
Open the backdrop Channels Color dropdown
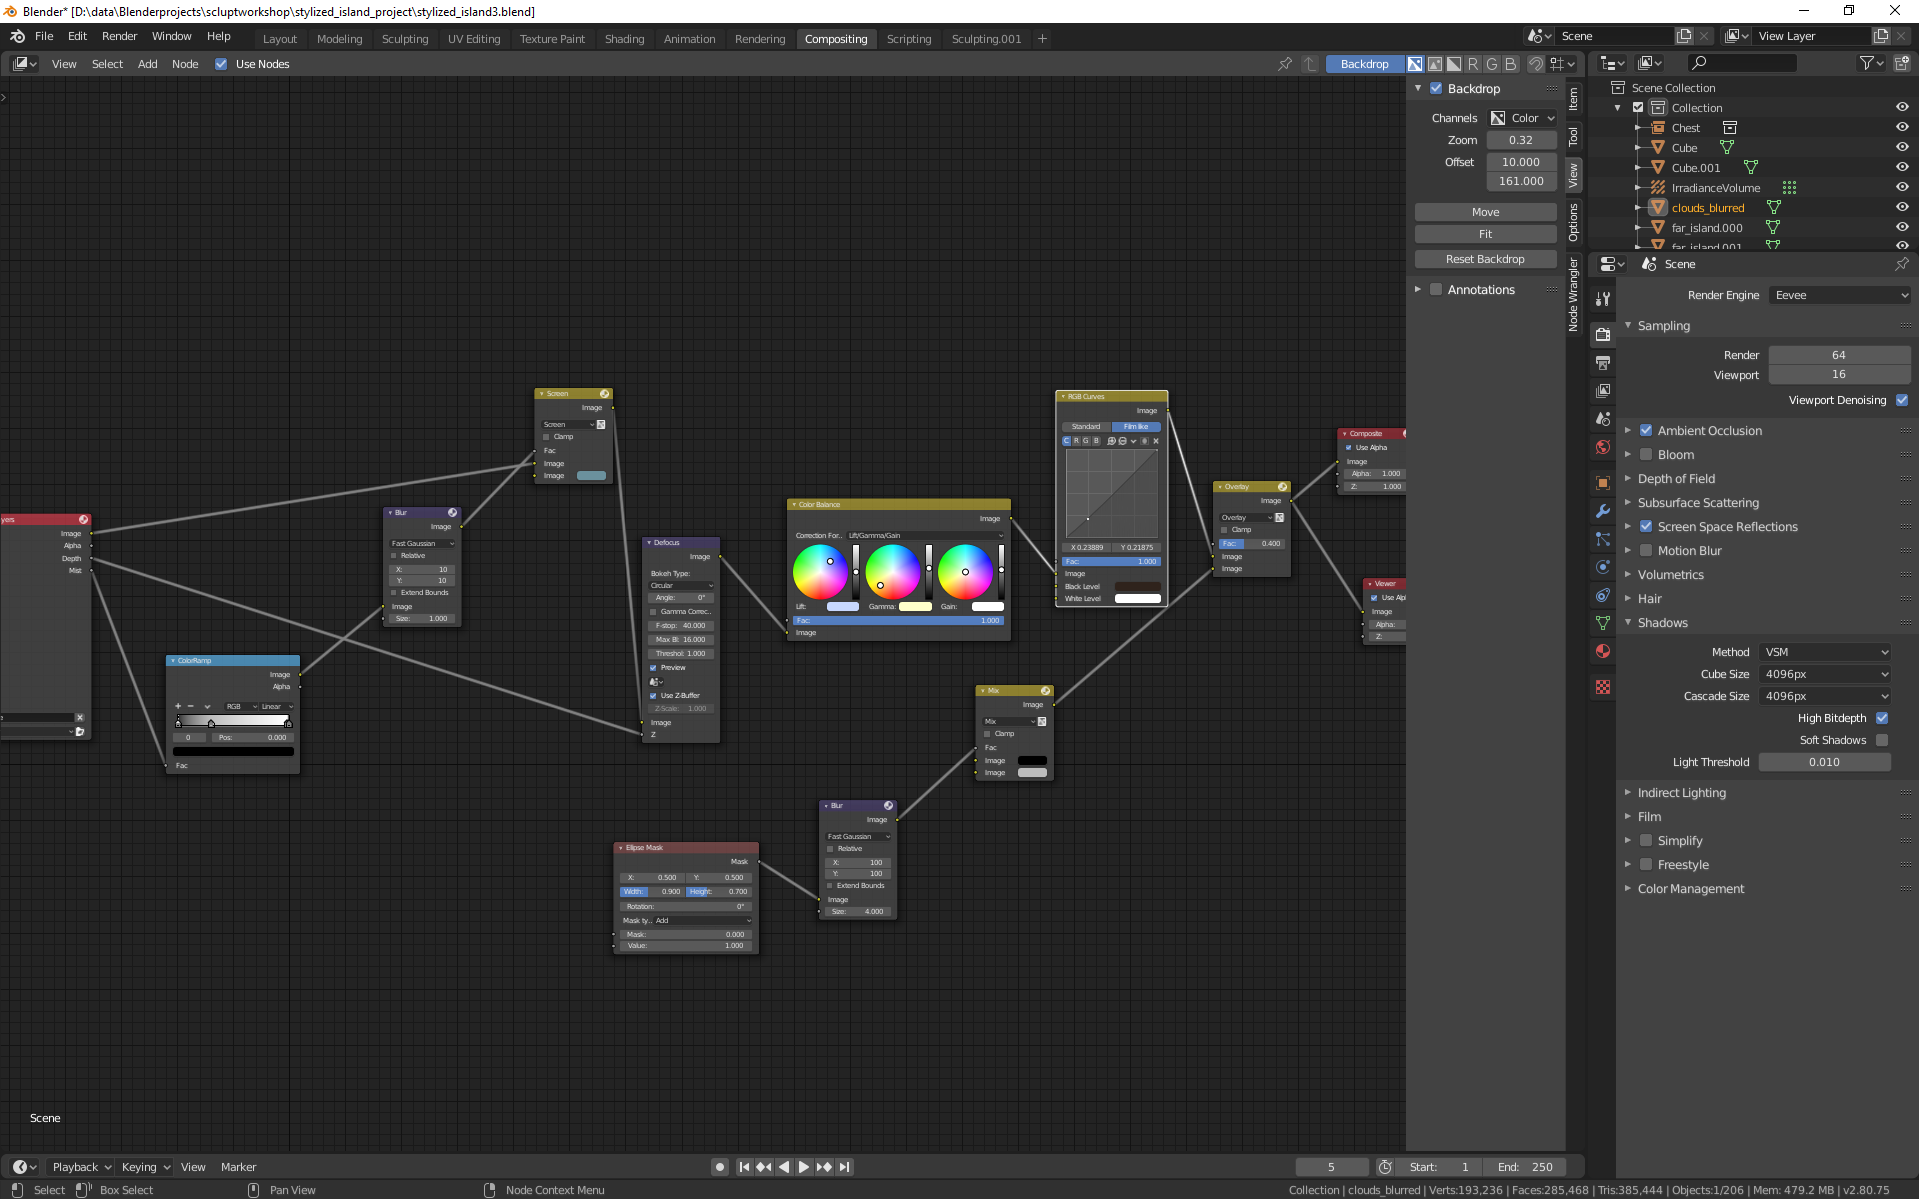point(1522,118)
